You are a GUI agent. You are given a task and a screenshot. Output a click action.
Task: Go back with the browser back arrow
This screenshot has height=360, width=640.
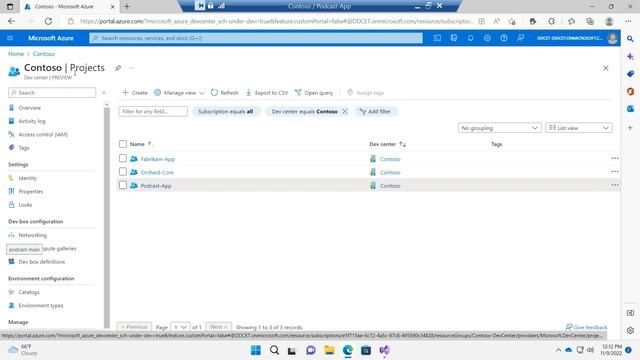point(11,21)
